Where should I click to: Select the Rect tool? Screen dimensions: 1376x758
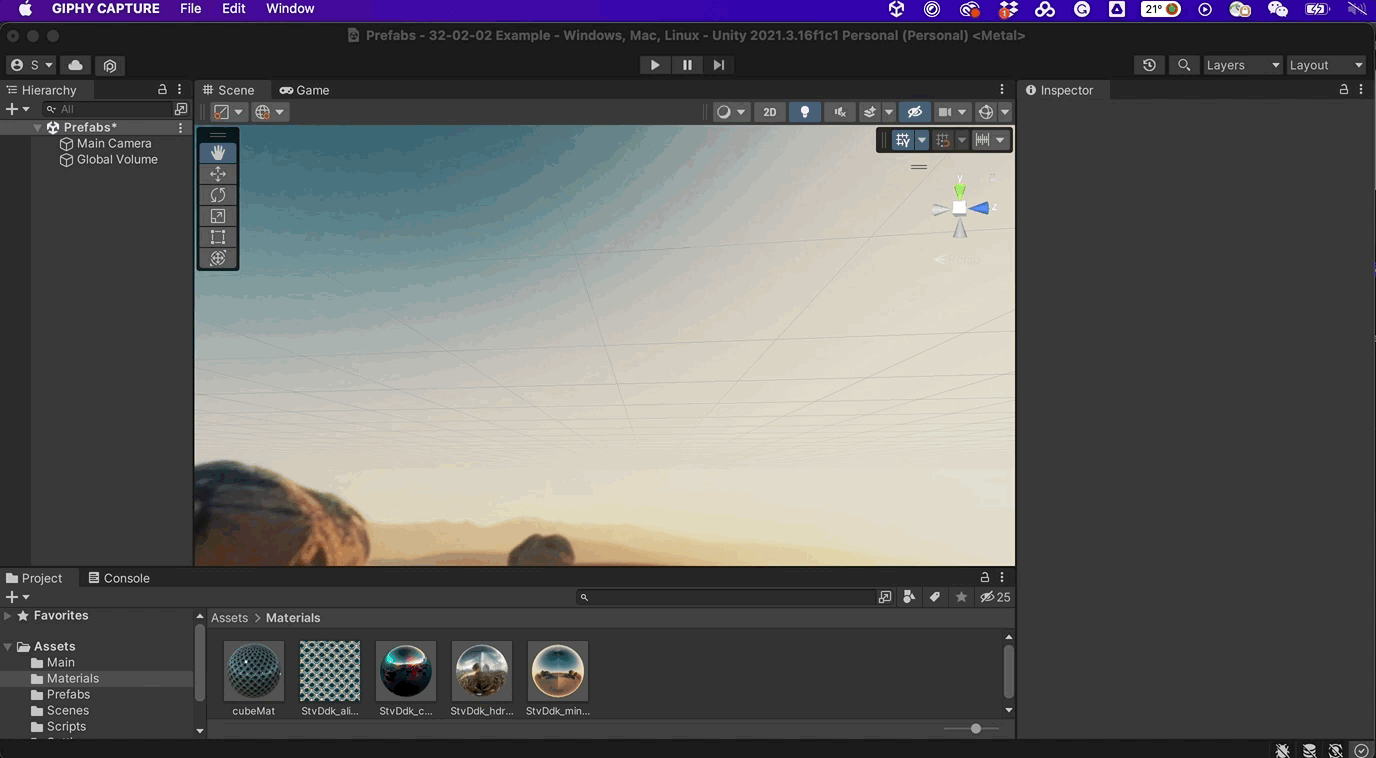tap(218, 237)
